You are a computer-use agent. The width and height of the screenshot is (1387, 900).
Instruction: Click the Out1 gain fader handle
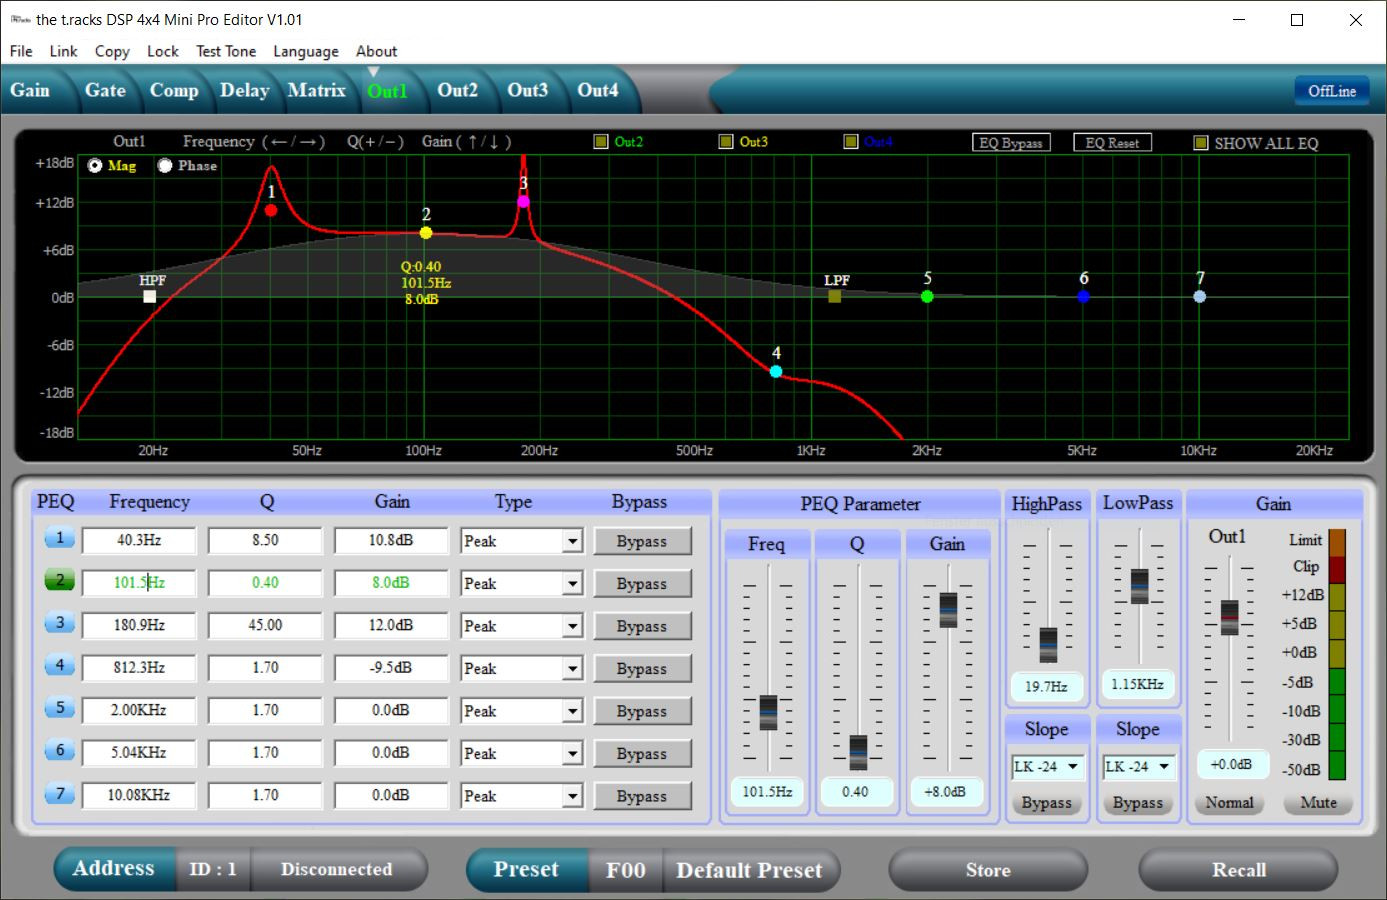(x=1229, y=617)
